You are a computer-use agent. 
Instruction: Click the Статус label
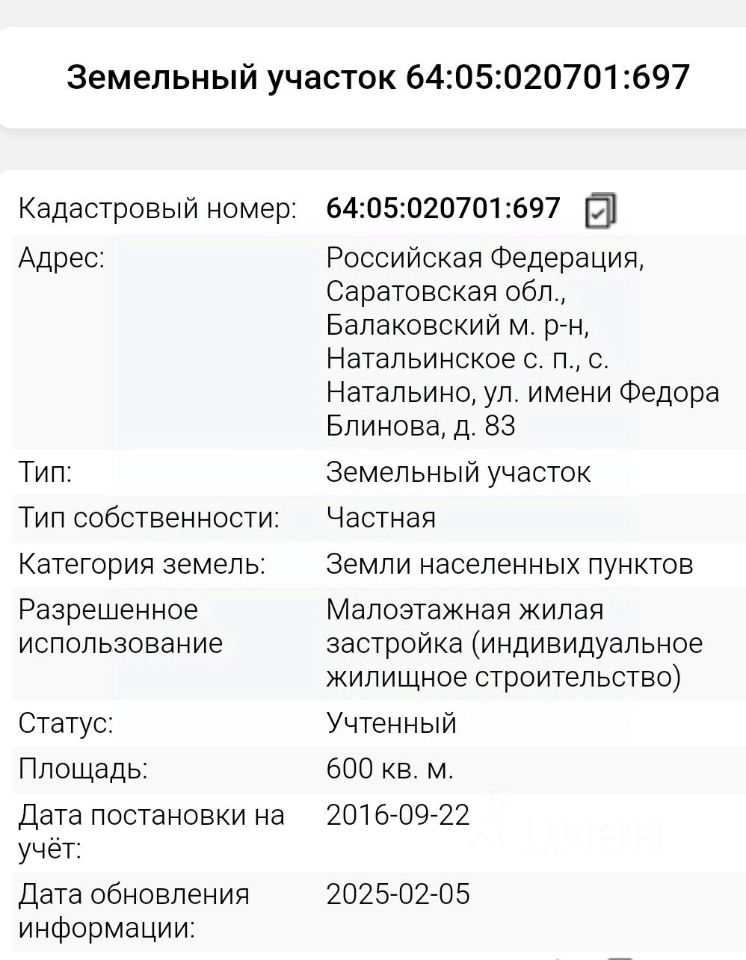(66, 723)
